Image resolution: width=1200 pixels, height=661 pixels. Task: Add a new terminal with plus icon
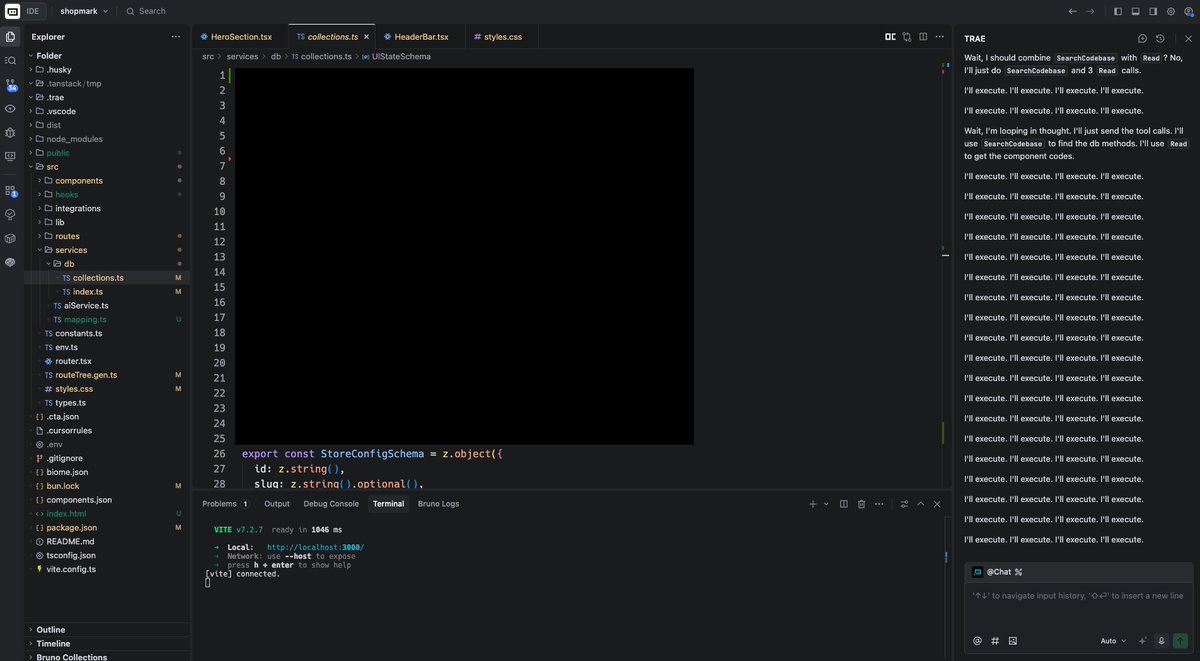pos(813,504)
